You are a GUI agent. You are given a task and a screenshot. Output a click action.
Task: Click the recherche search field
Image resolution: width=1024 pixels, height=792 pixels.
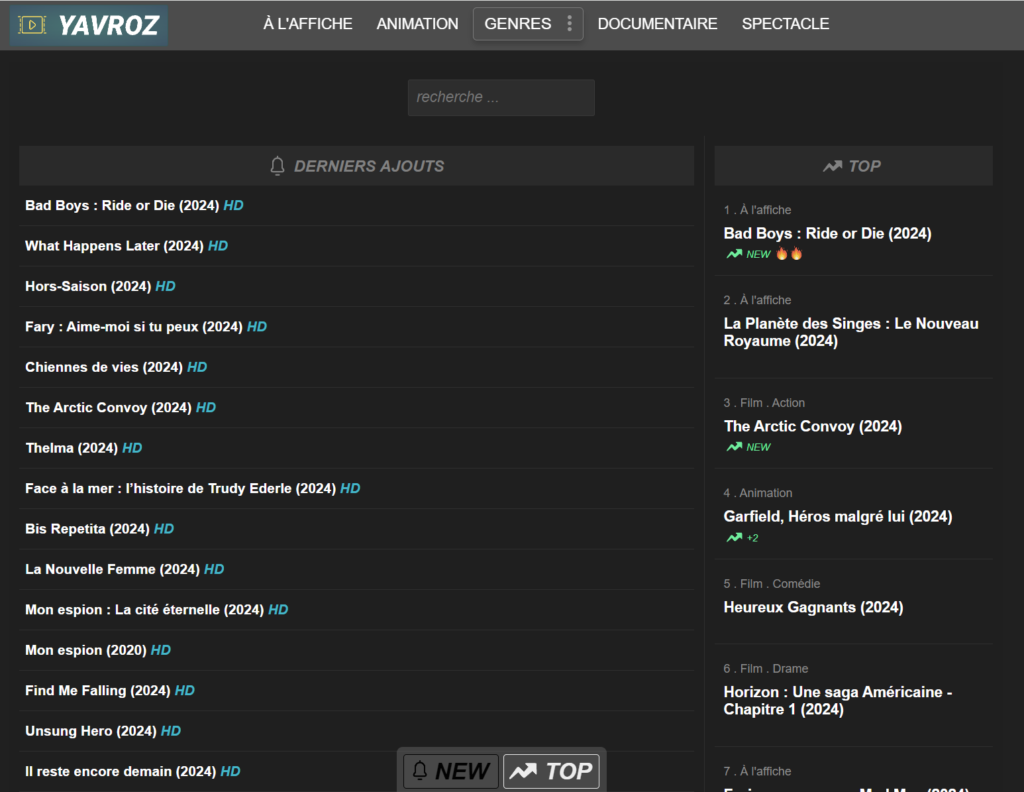(501, 97)
